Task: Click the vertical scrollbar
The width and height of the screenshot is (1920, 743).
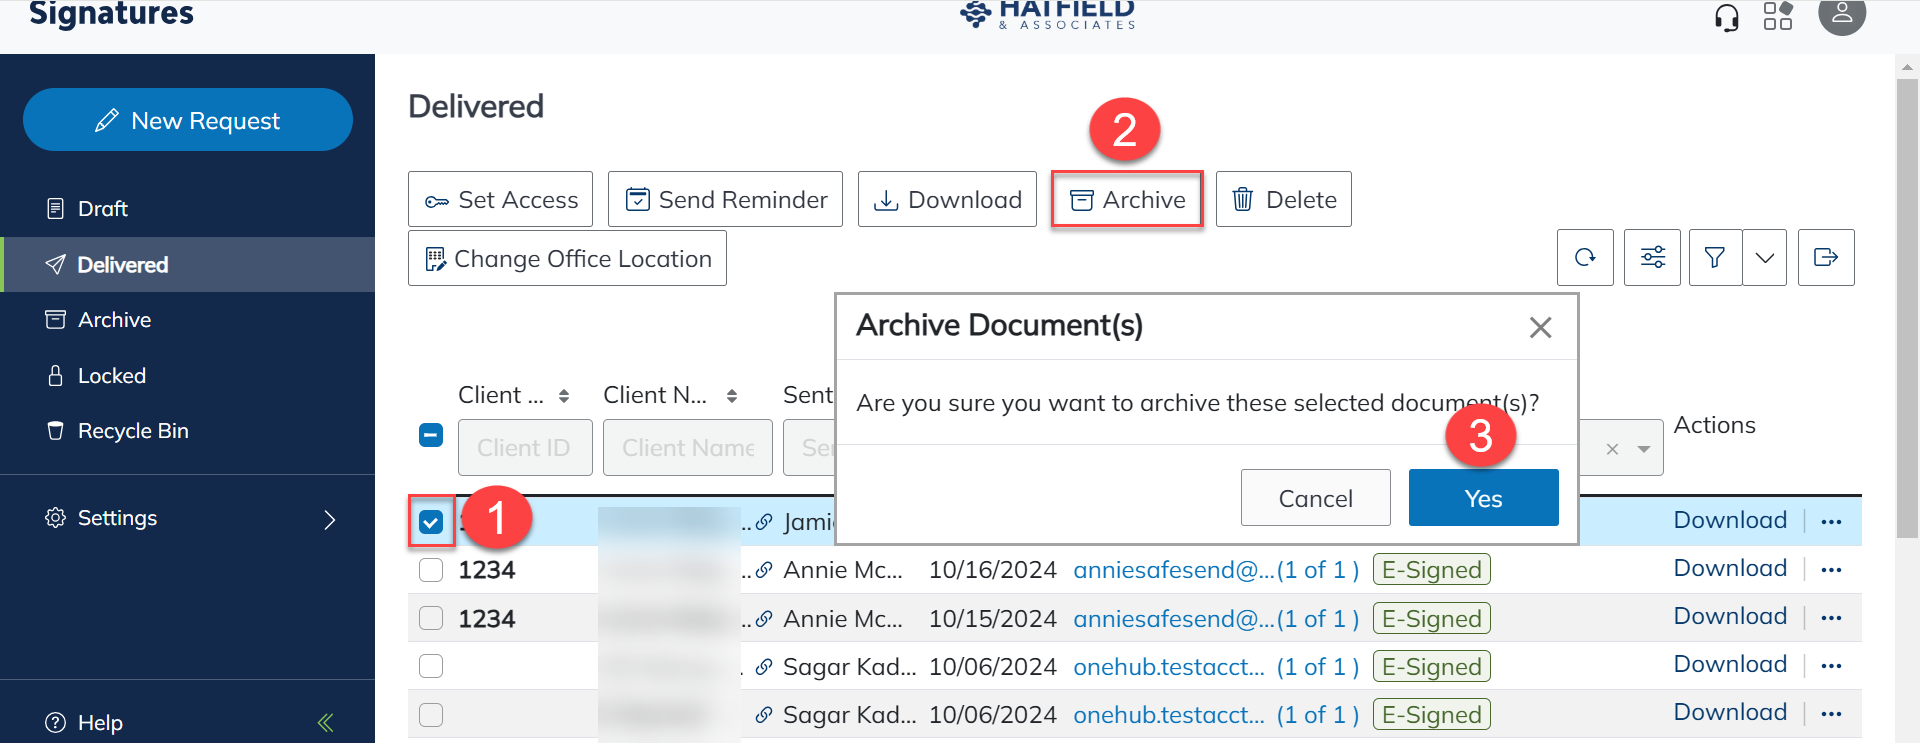Action: (1907, 308)
